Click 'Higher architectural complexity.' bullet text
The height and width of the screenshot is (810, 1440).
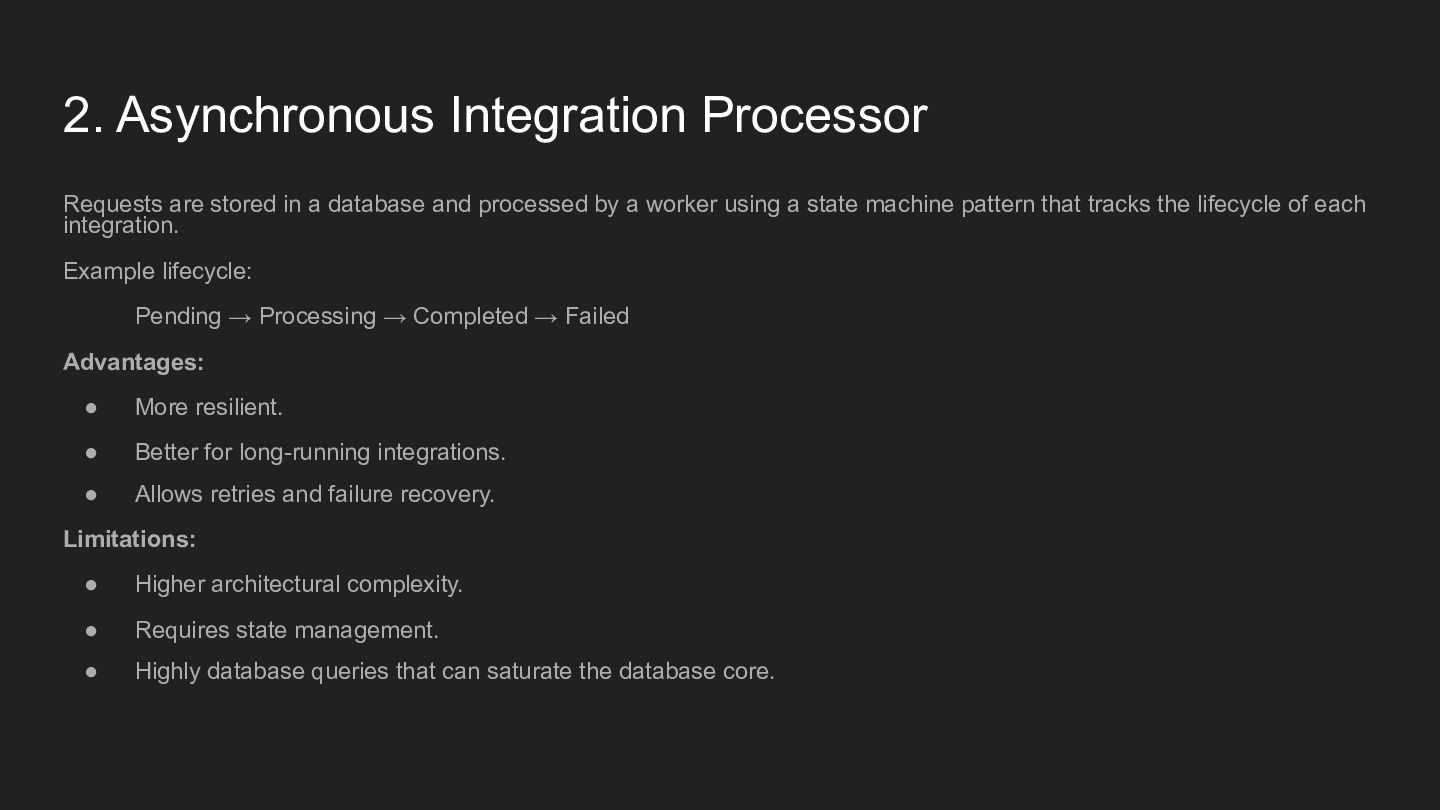tap(299, 584)
